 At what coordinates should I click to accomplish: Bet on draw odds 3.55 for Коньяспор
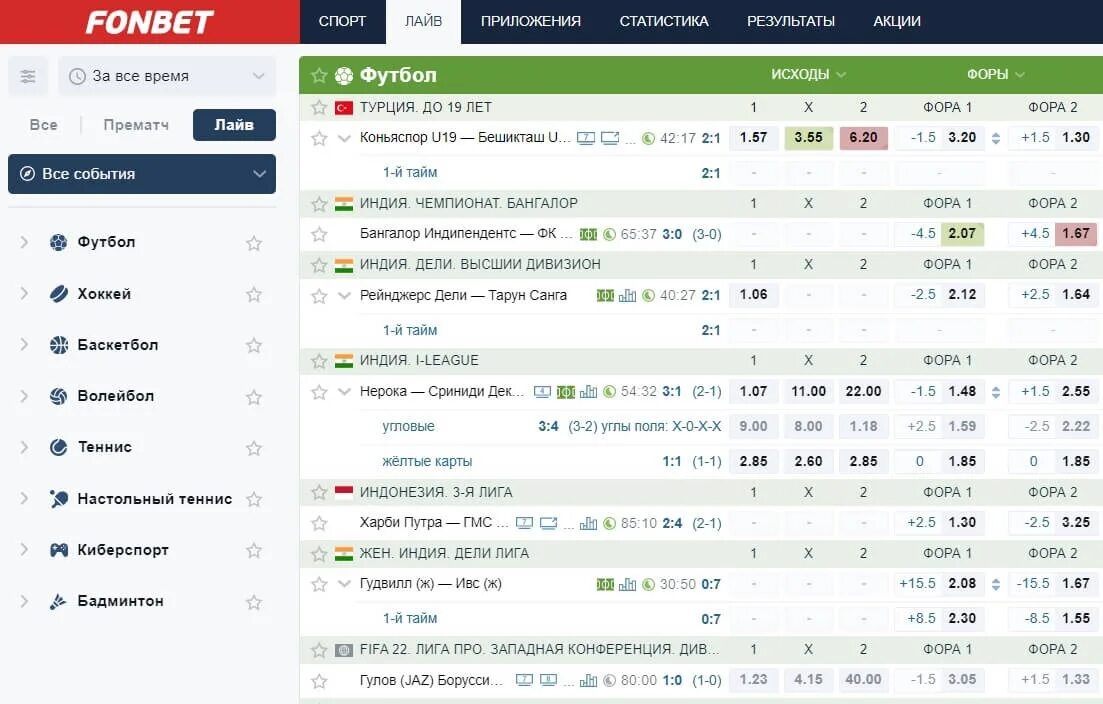[x=808, y=138]
